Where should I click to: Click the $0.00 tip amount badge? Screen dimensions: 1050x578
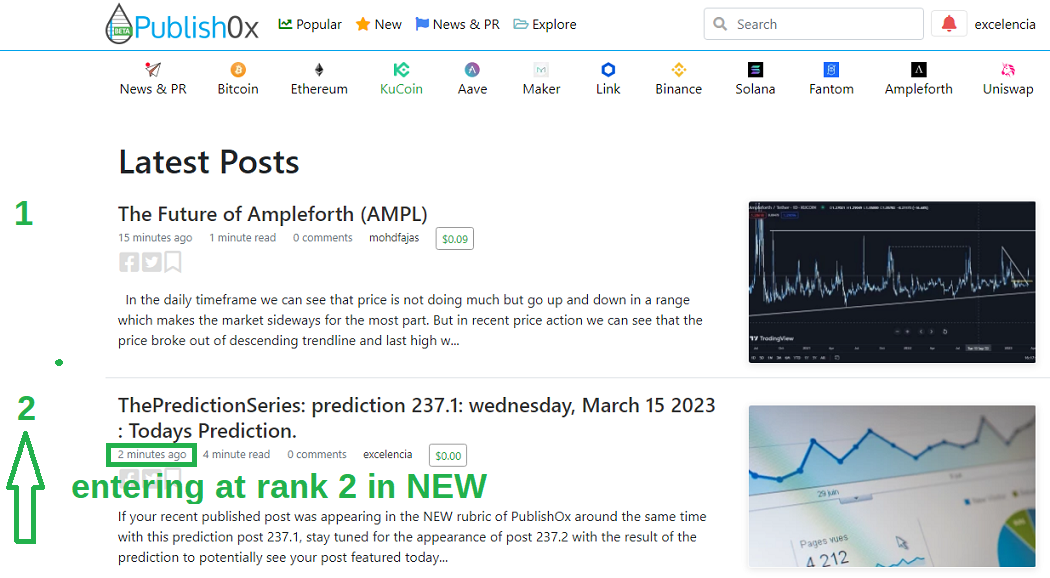[x=448, y=455]
